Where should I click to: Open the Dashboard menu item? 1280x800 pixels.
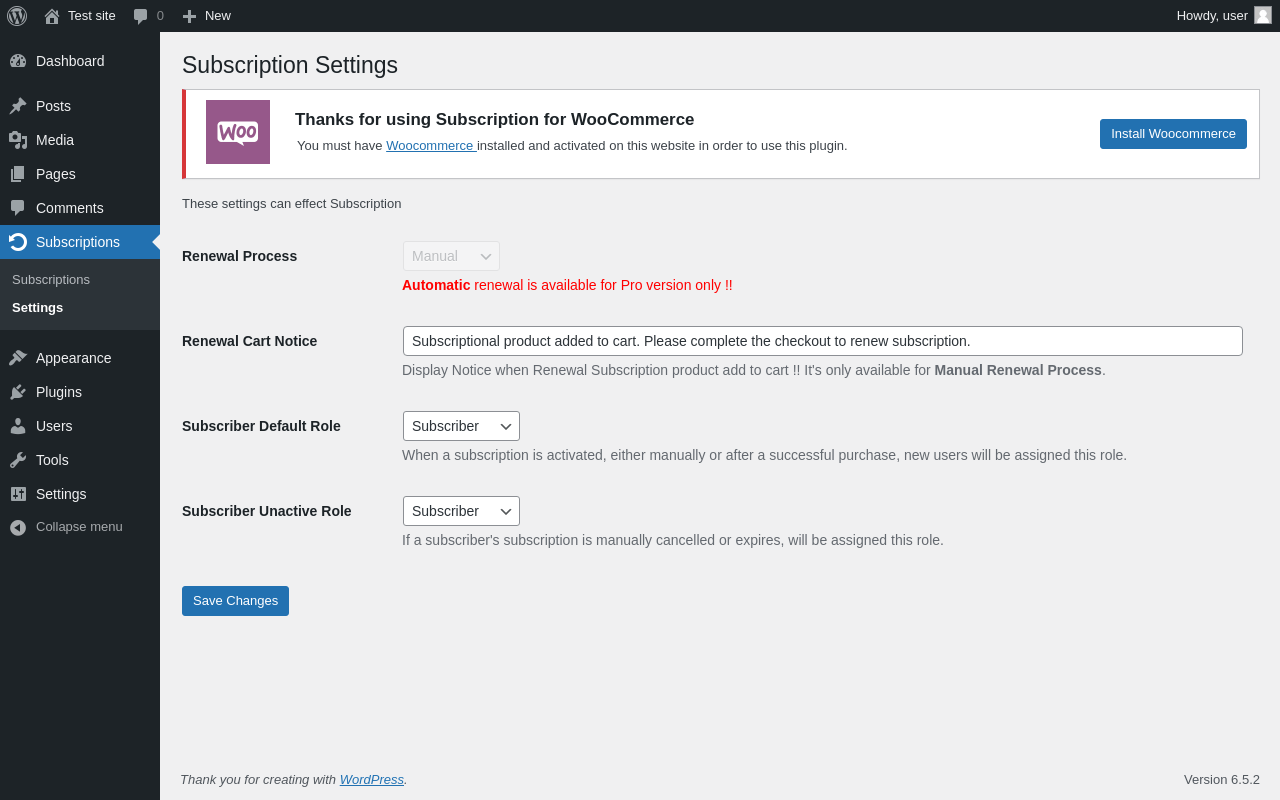(x=70, y=61)
